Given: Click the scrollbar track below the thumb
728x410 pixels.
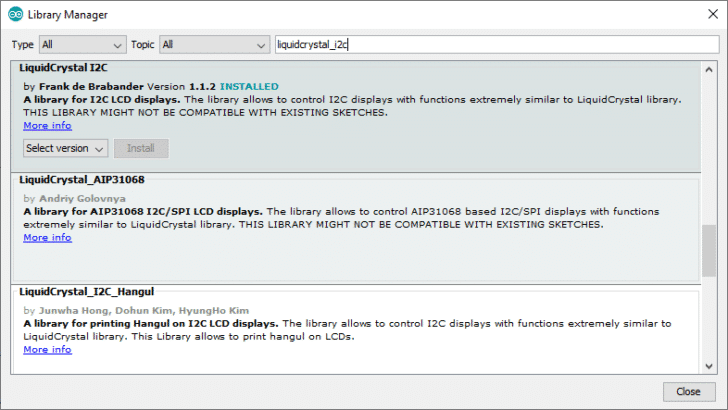Looking at the screenshot, I should click(709, 320).
